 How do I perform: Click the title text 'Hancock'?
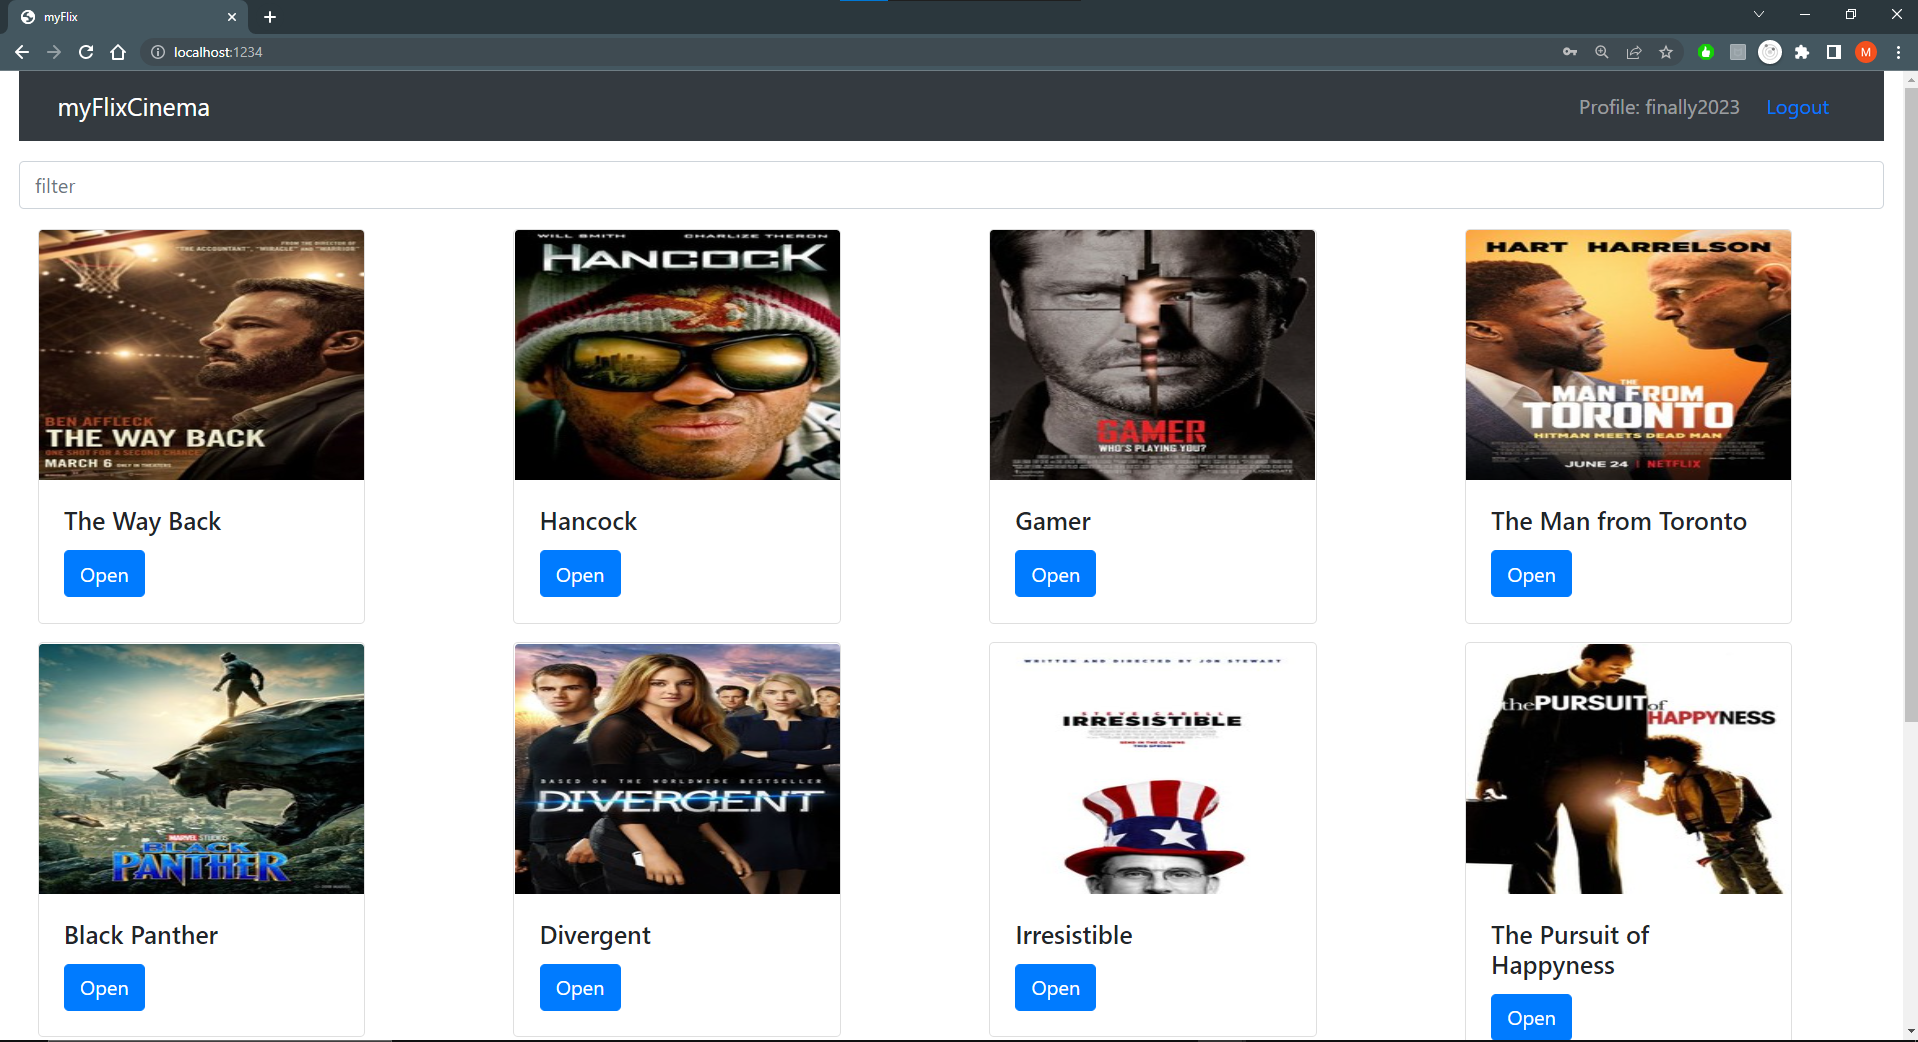click(x=588, y=521)
